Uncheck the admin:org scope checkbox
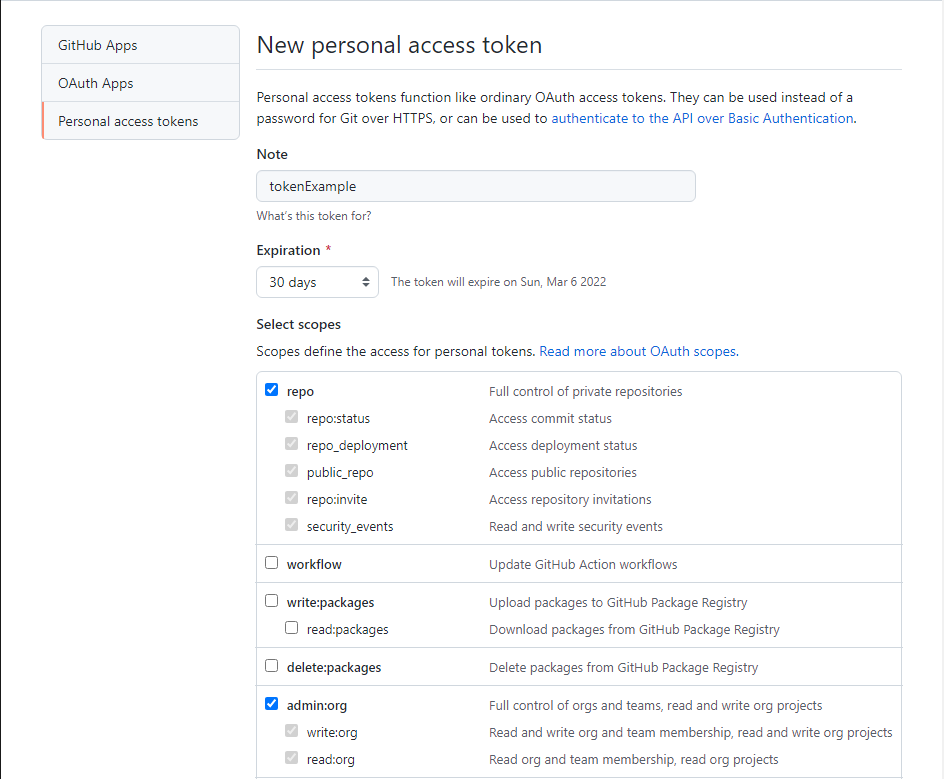Screen dimensions: 944x779 [x=272, y=704]
